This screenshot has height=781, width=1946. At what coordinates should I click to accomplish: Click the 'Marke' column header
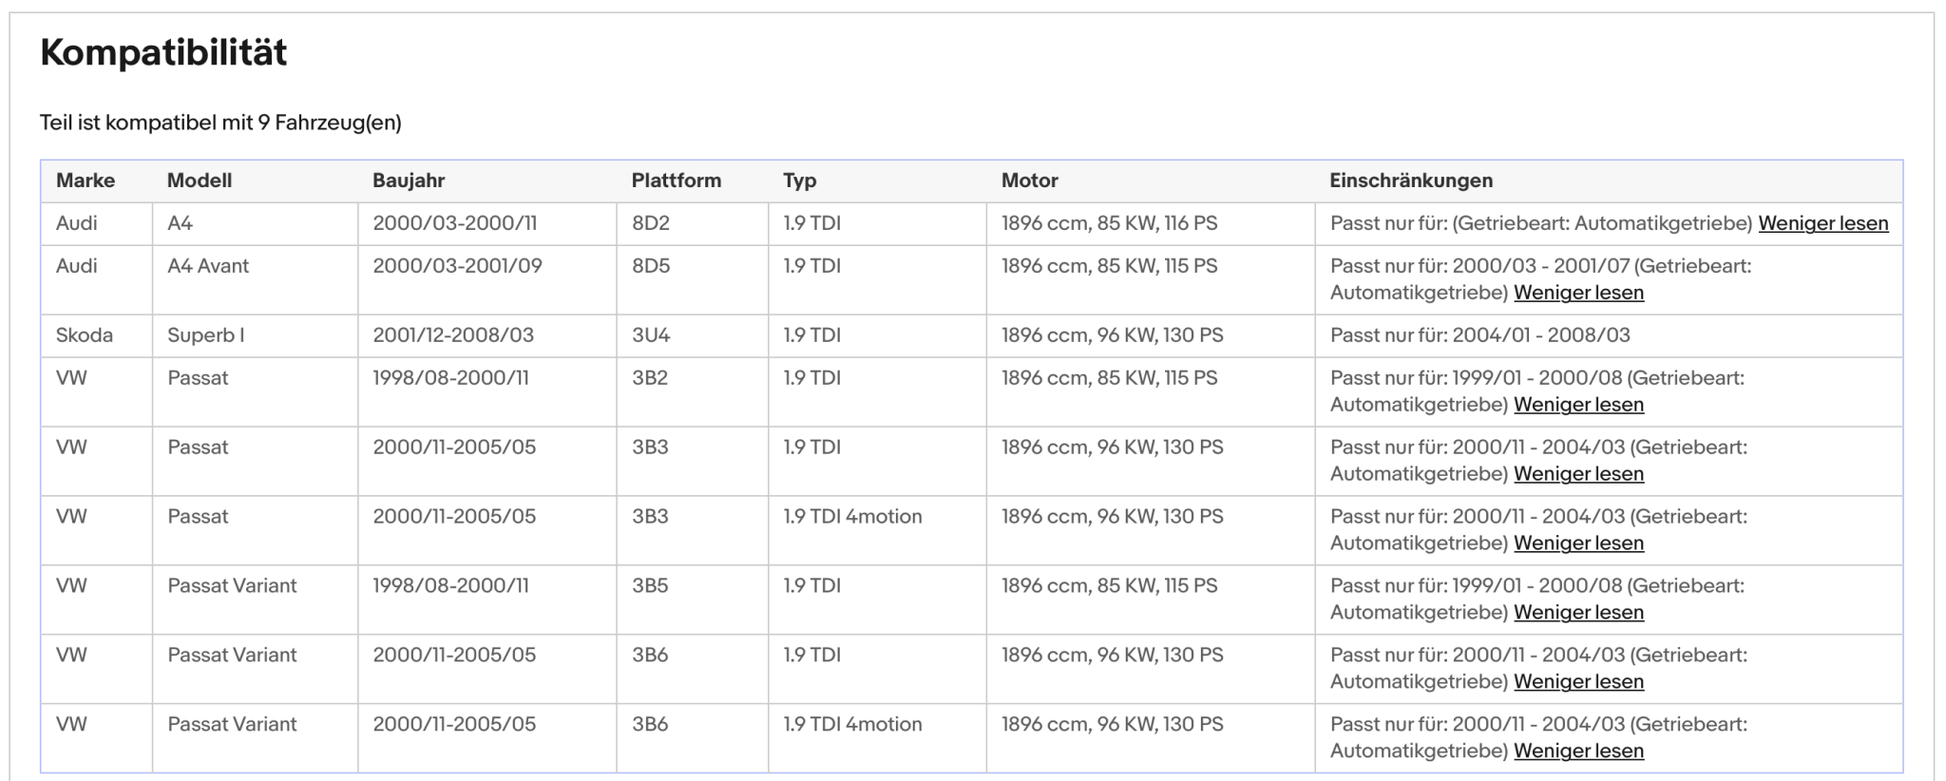click(x=85, y=181)
